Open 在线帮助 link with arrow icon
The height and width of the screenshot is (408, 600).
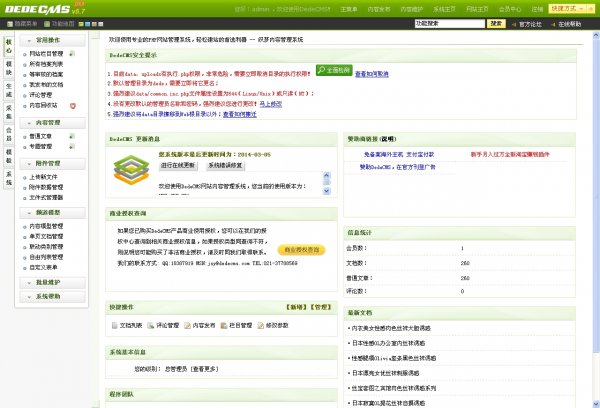[x=566, y=24]
